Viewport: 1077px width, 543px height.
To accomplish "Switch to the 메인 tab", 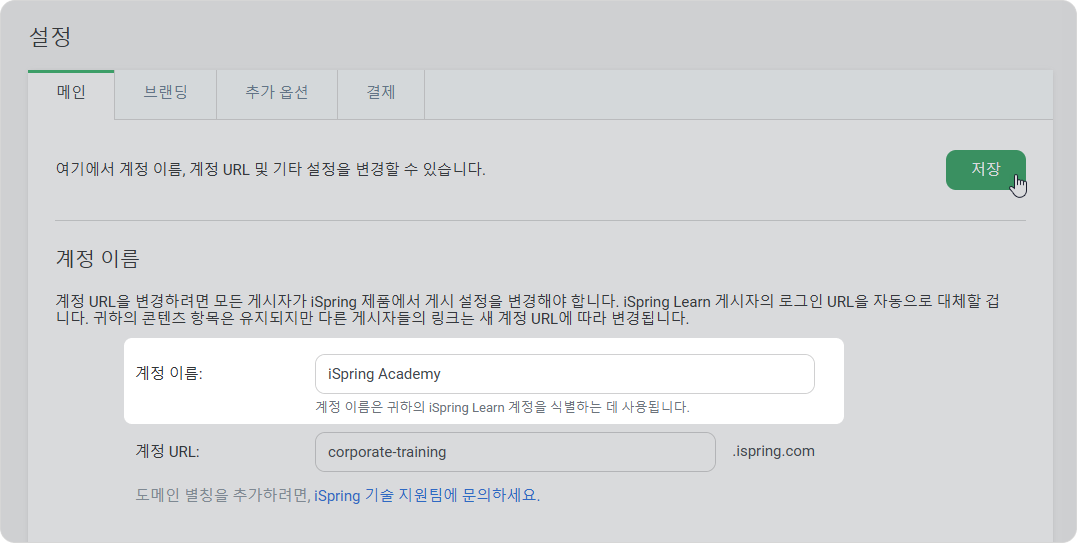I will coord(71,93).
